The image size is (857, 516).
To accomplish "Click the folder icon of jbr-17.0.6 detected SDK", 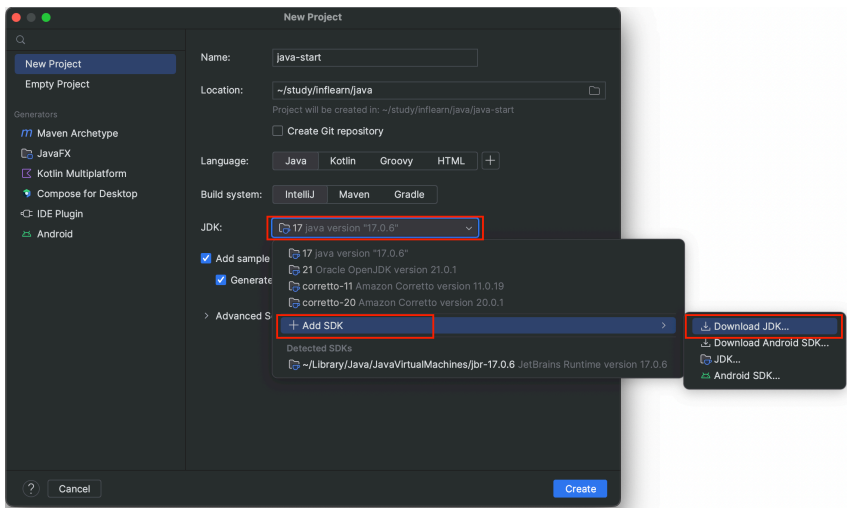I will (x=294, y=365).
